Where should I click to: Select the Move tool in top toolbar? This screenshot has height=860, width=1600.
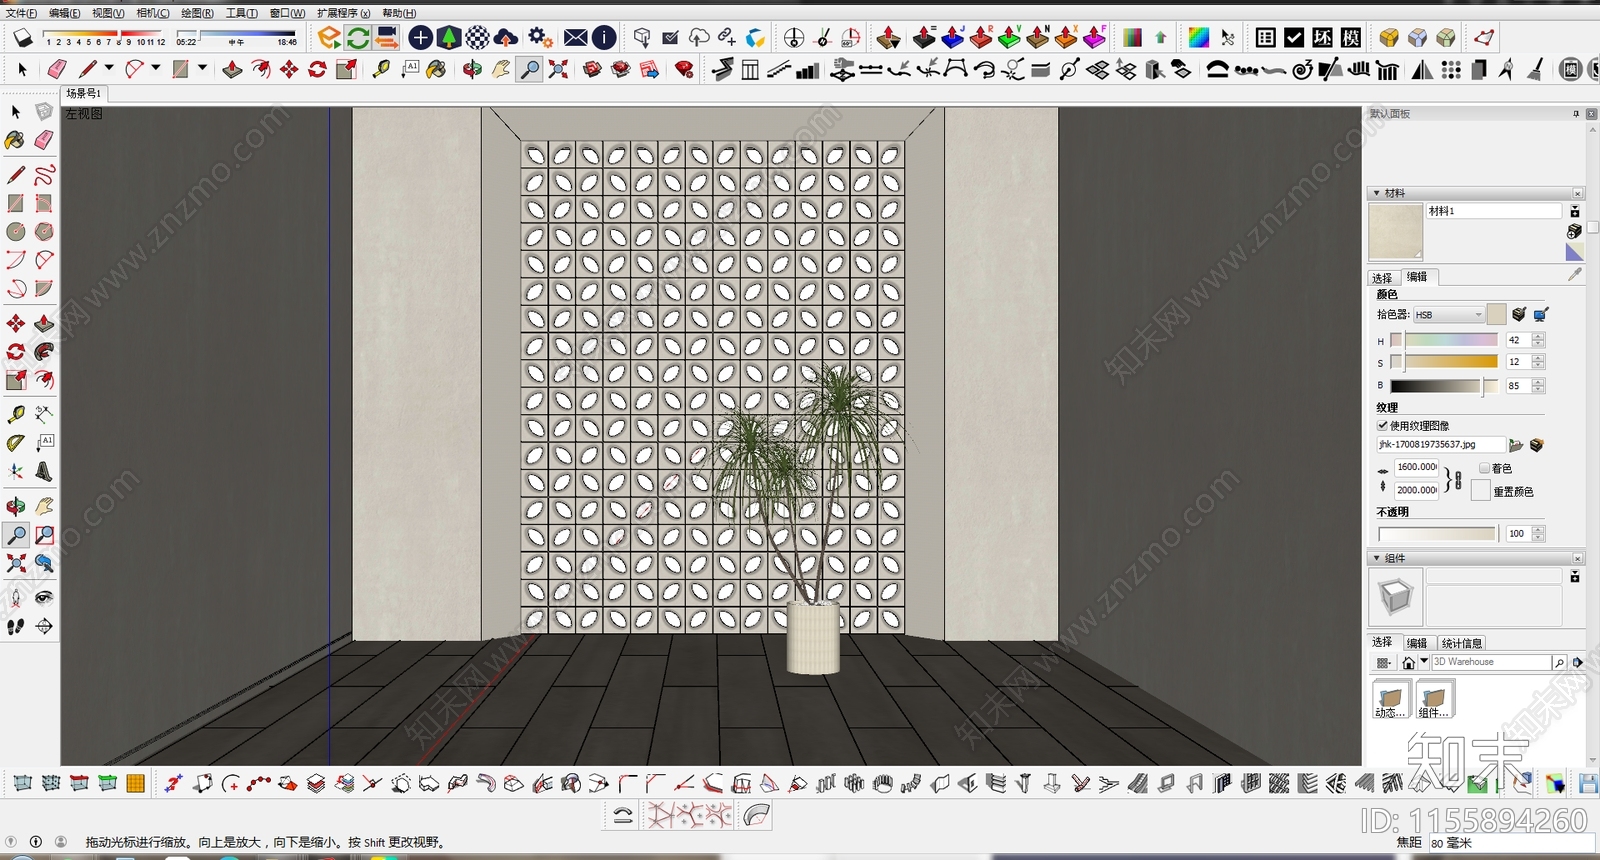[289, 69]
